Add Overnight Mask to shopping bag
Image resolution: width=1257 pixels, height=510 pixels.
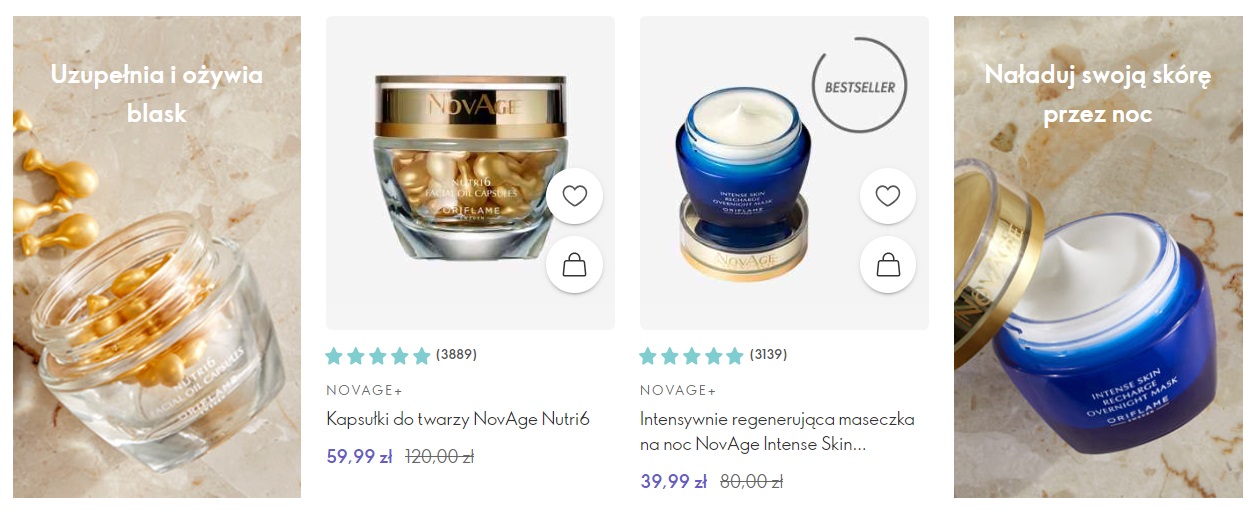pyautogui.click(x=888, y=264)
